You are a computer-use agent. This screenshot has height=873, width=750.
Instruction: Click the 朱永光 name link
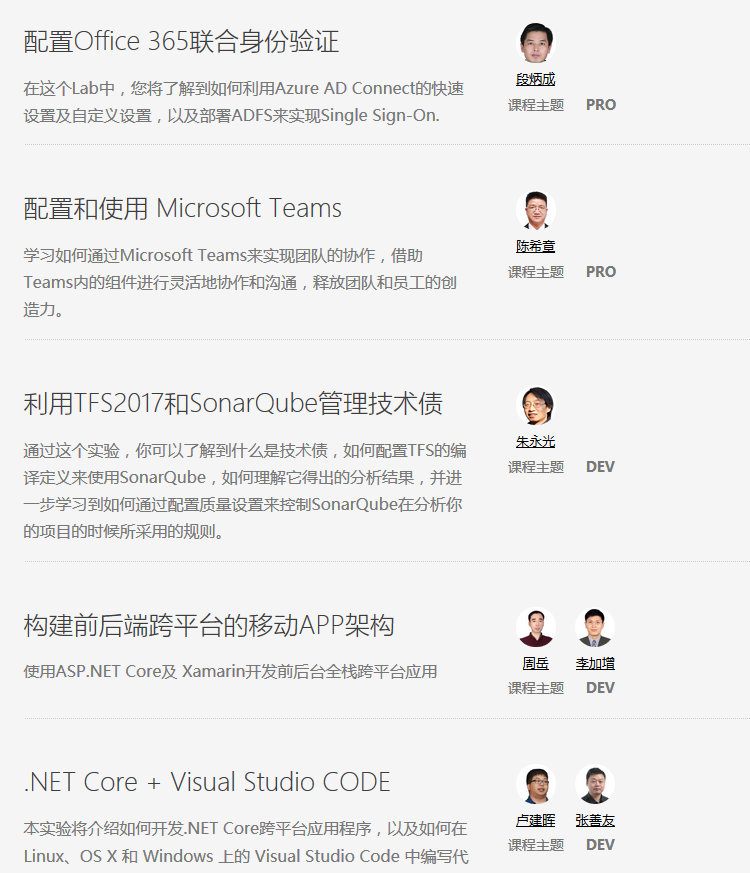[536, 442]
